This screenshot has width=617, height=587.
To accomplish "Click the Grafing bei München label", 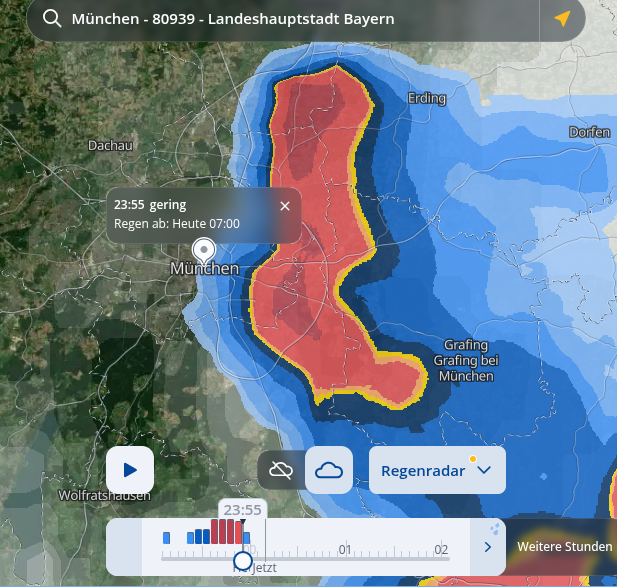I will click(466, 368).
